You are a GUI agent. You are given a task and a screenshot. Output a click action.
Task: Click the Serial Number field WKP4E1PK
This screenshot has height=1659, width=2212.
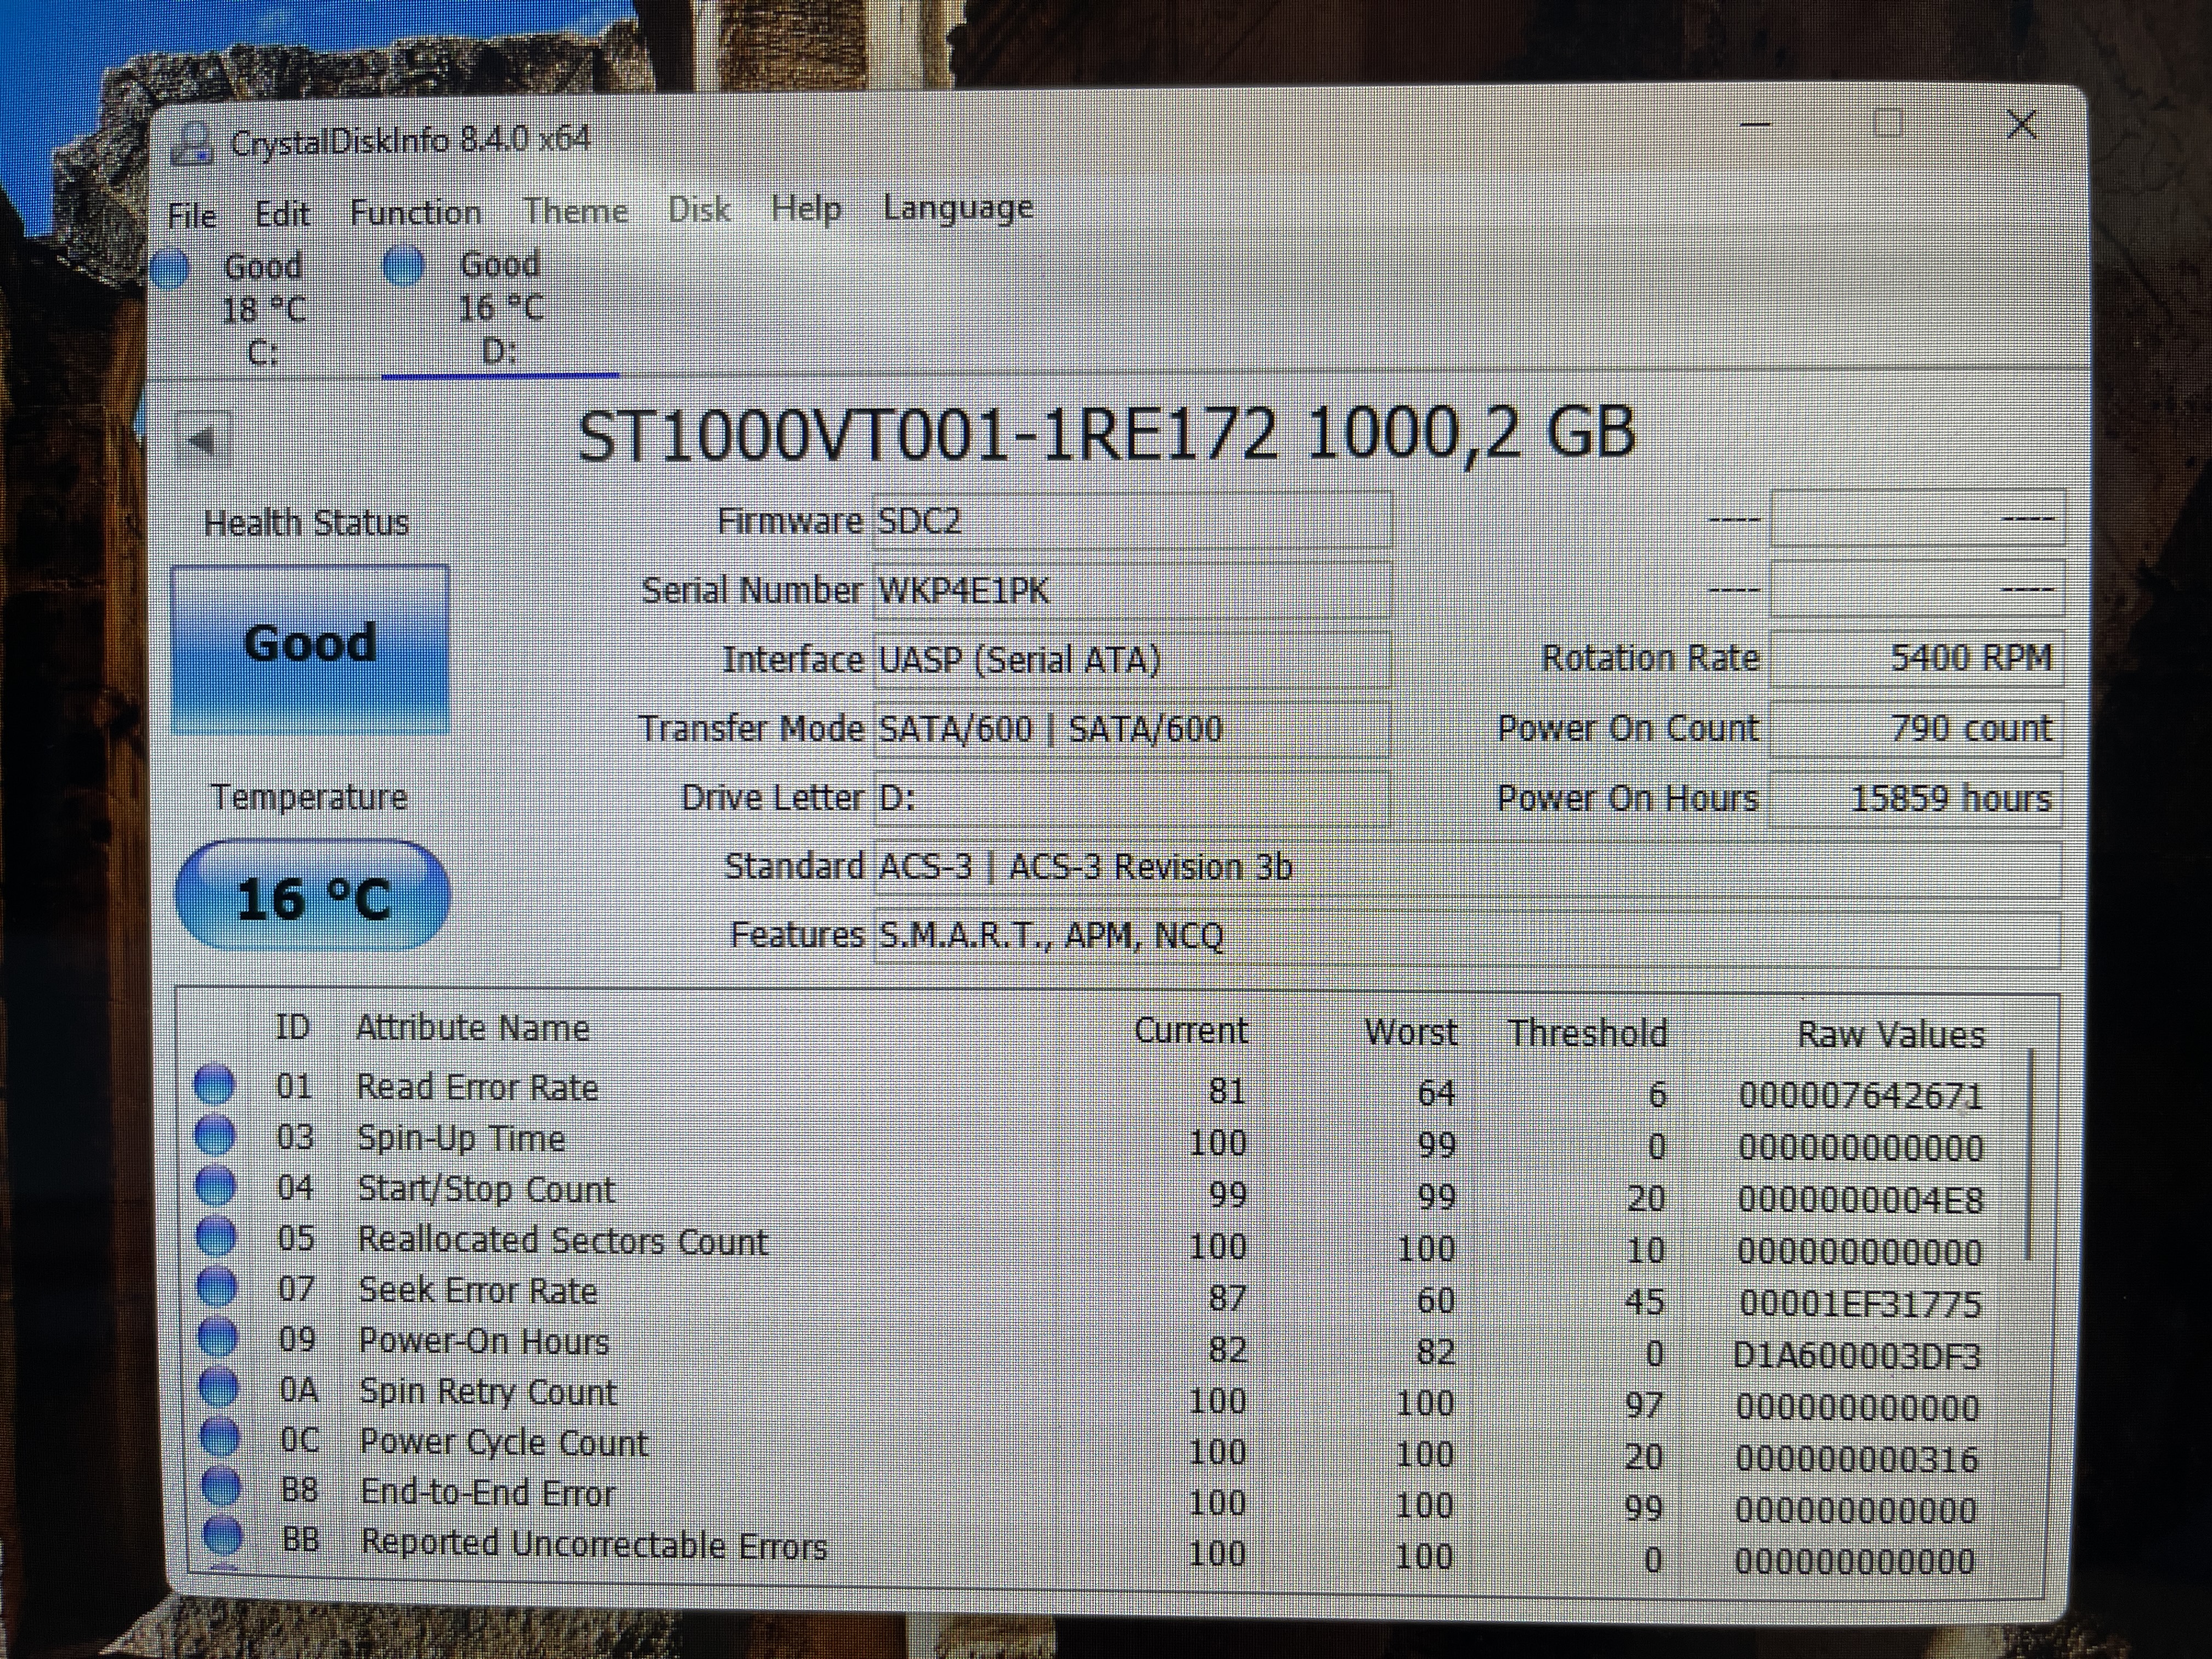[x=1132, y=590]
